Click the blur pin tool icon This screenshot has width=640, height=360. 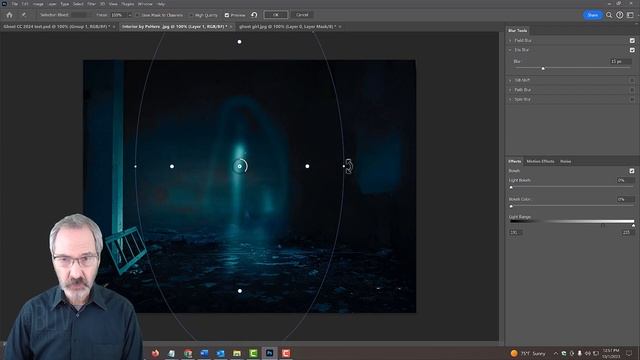coord(24,15)
